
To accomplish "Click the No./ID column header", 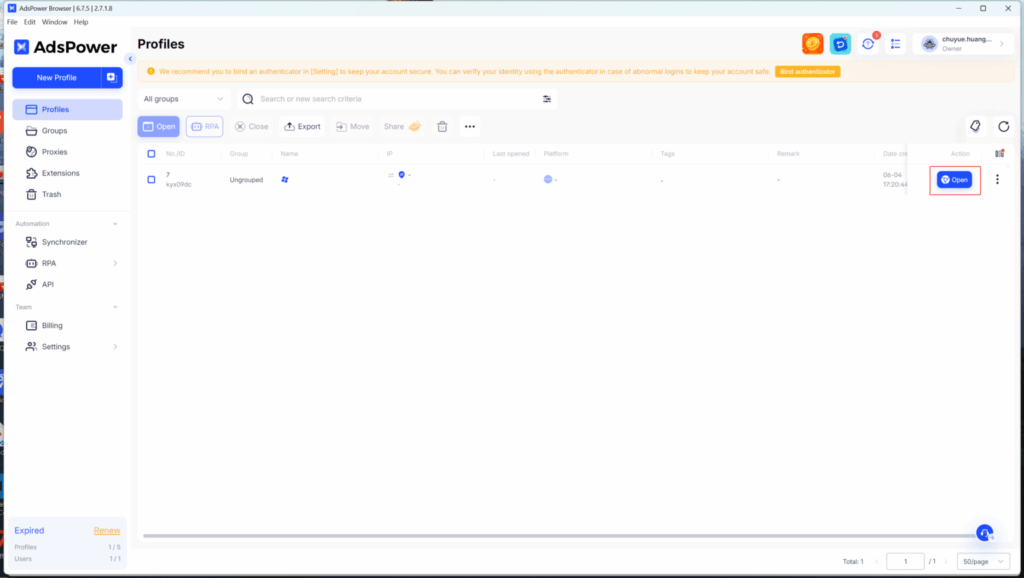I will [x=176, y=153].
